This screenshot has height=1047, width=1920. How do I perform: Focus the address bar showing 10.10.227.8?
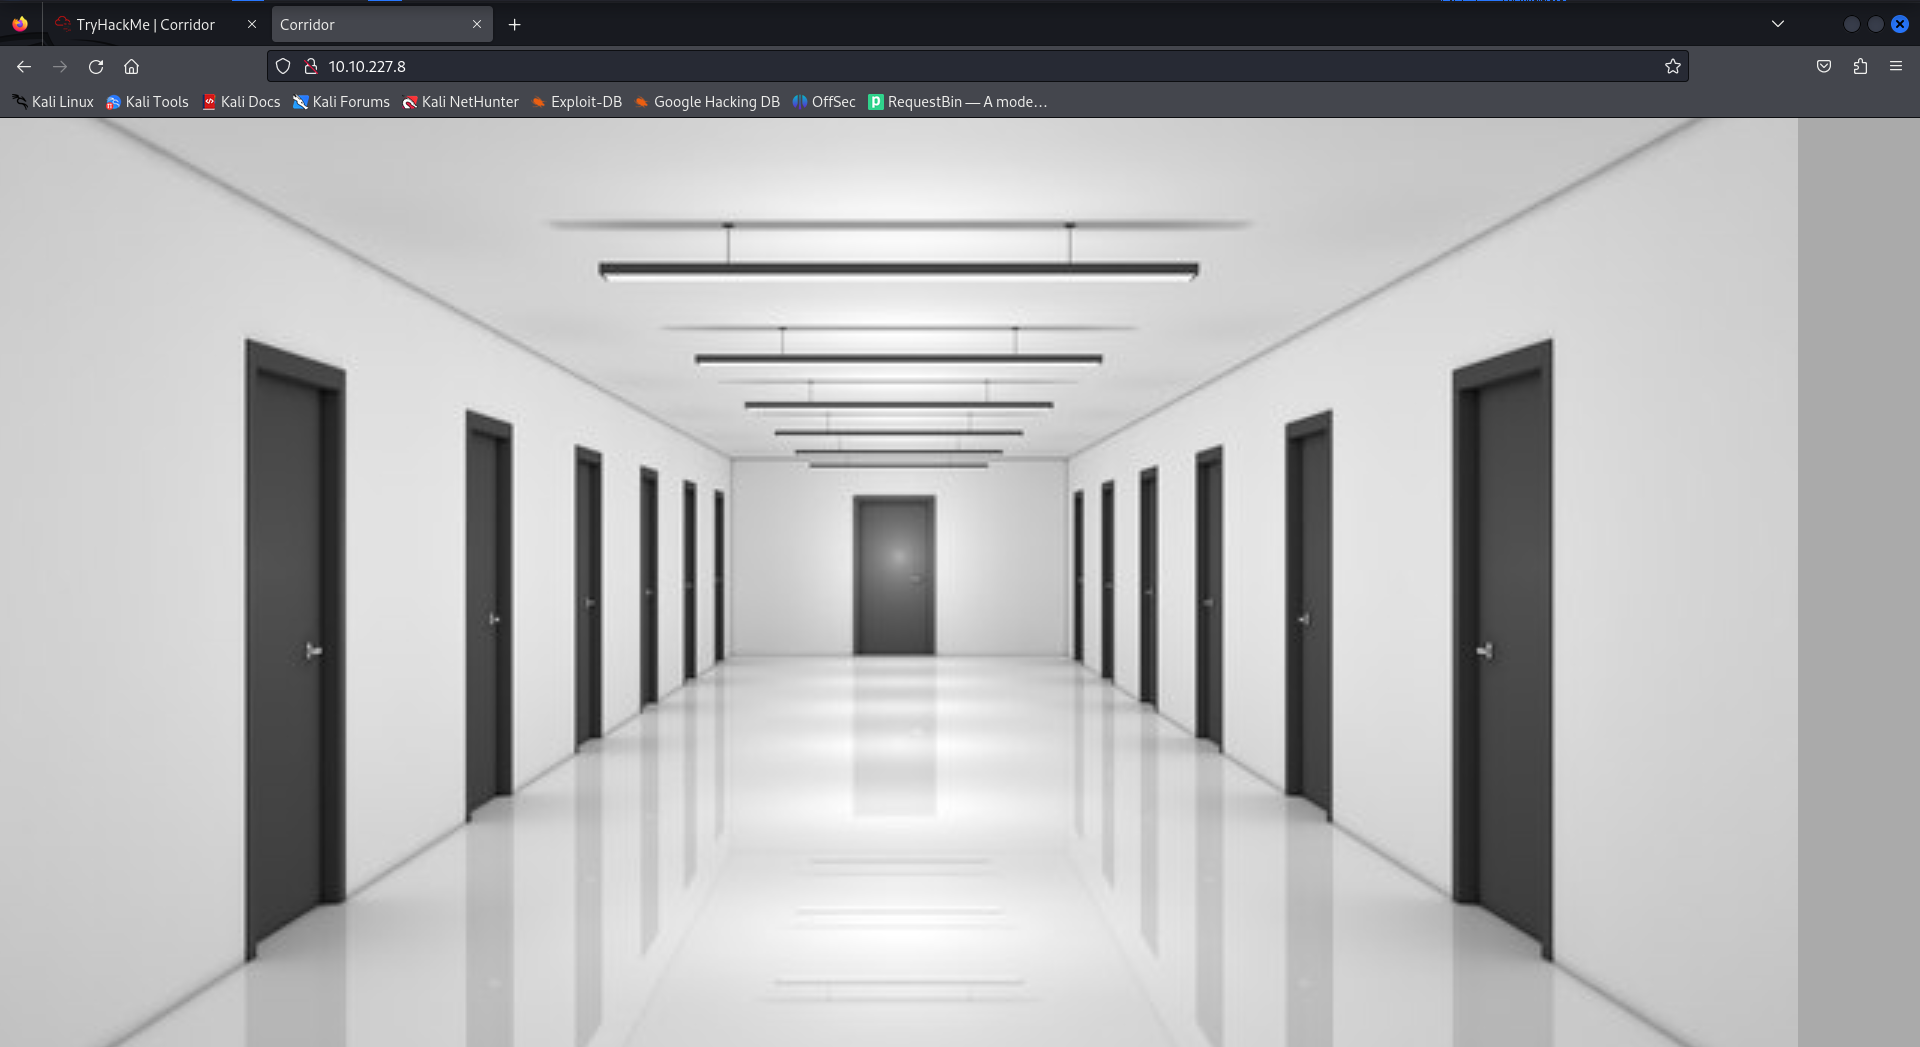pyautogui.click(x=980, y=66)
